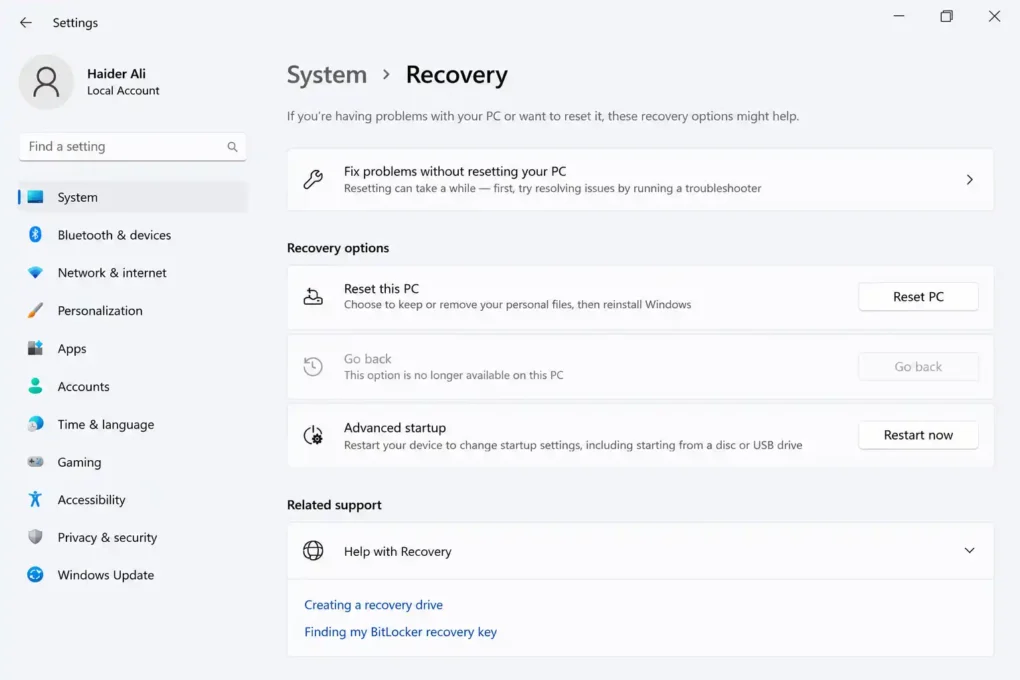
Task: Click the Haider Ali account name
Action: tap(116, 74)
